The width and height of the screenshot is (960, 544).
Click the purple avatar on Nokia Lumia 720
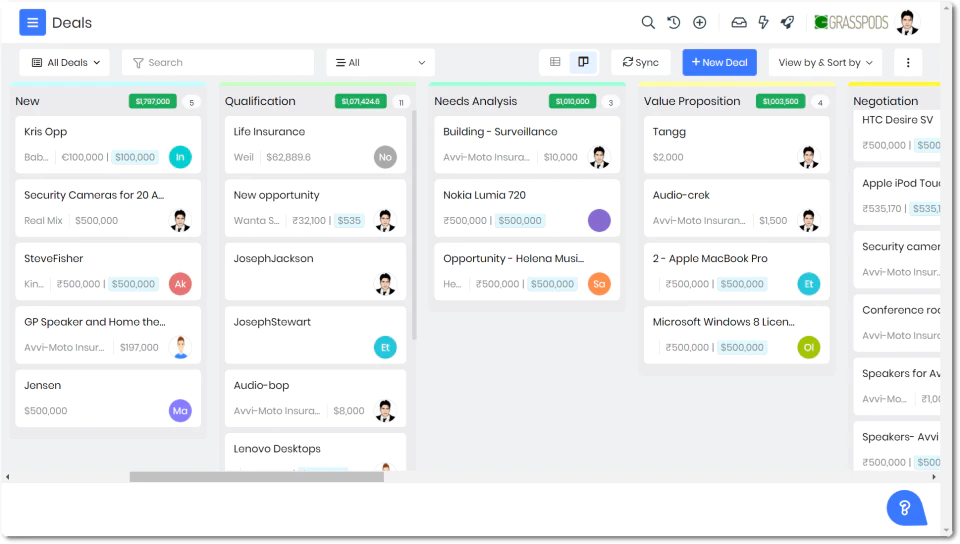tap(599, 220)
